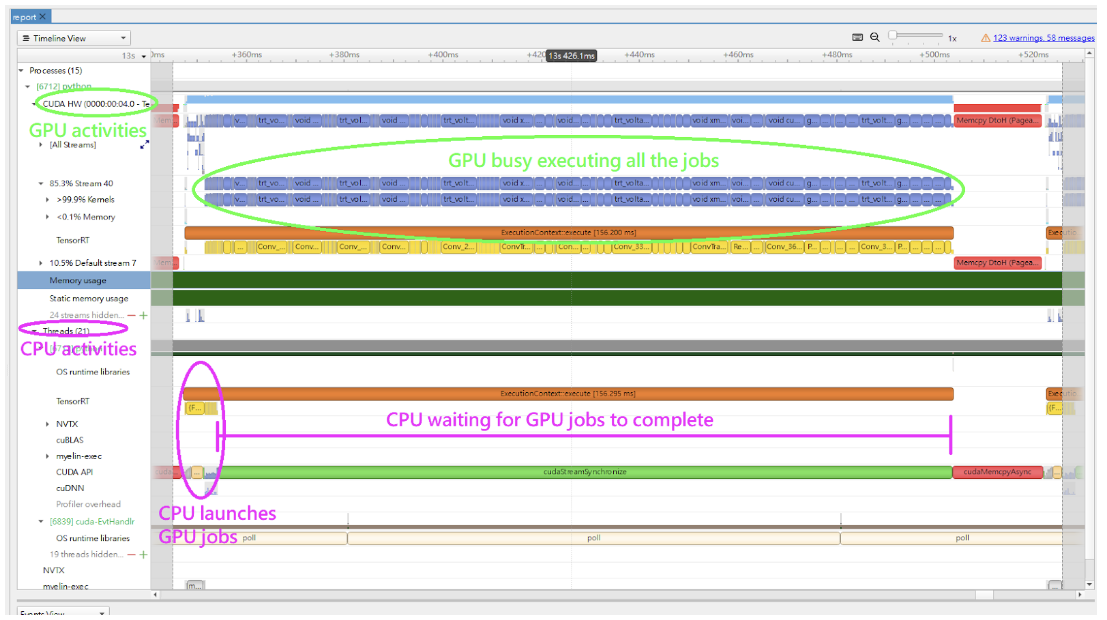The image size is (1107, 620).
Task: Click the red minus next to 19 threads hidden
Action: pos(131,554)
